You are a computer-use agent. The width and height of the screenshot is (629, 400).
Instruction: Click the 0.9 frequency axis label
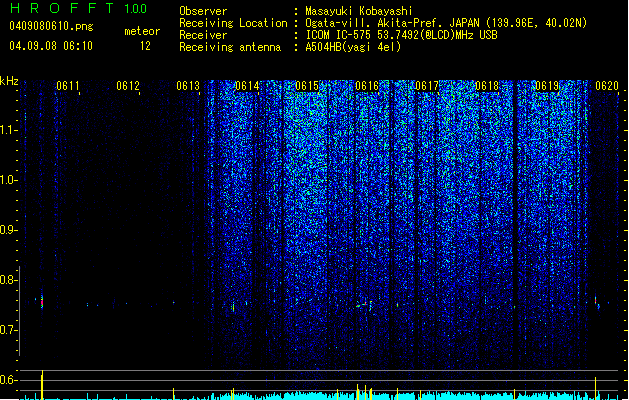(8, 230)
